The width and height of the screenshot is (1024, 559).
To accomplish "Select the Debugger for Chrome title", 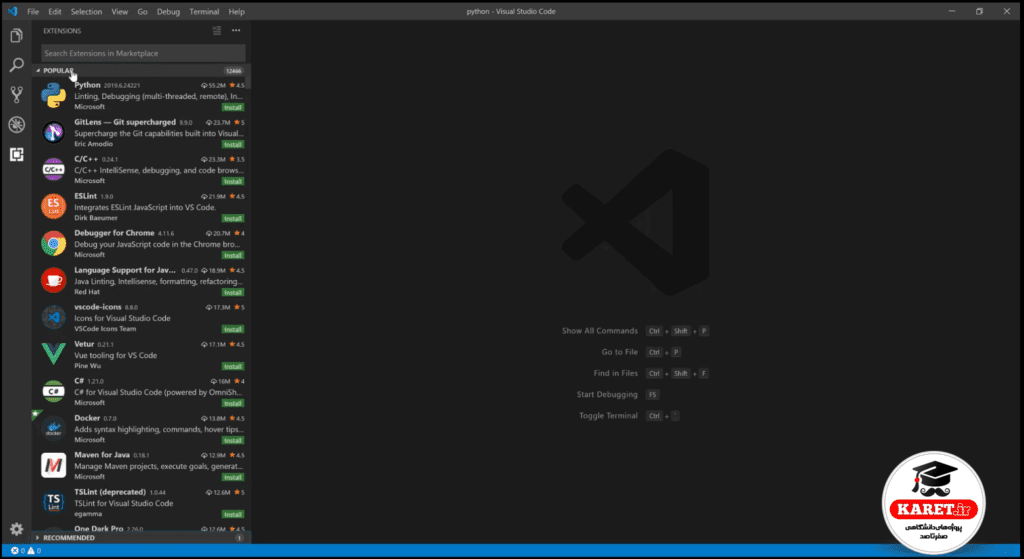I will pyautogui.click(x=114, y=233).
